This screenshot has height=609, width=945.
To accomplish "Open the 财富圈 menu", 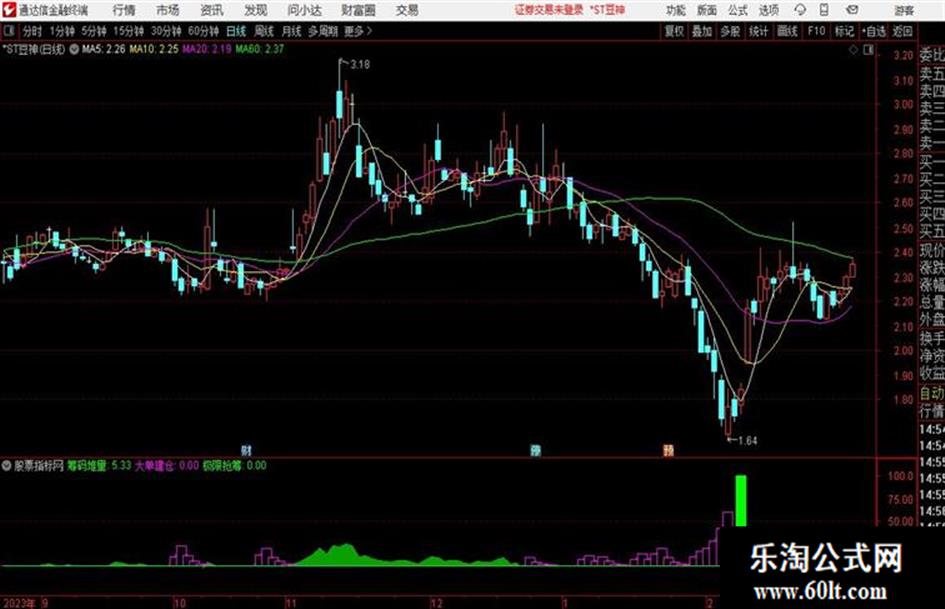I will pos(358,10).
